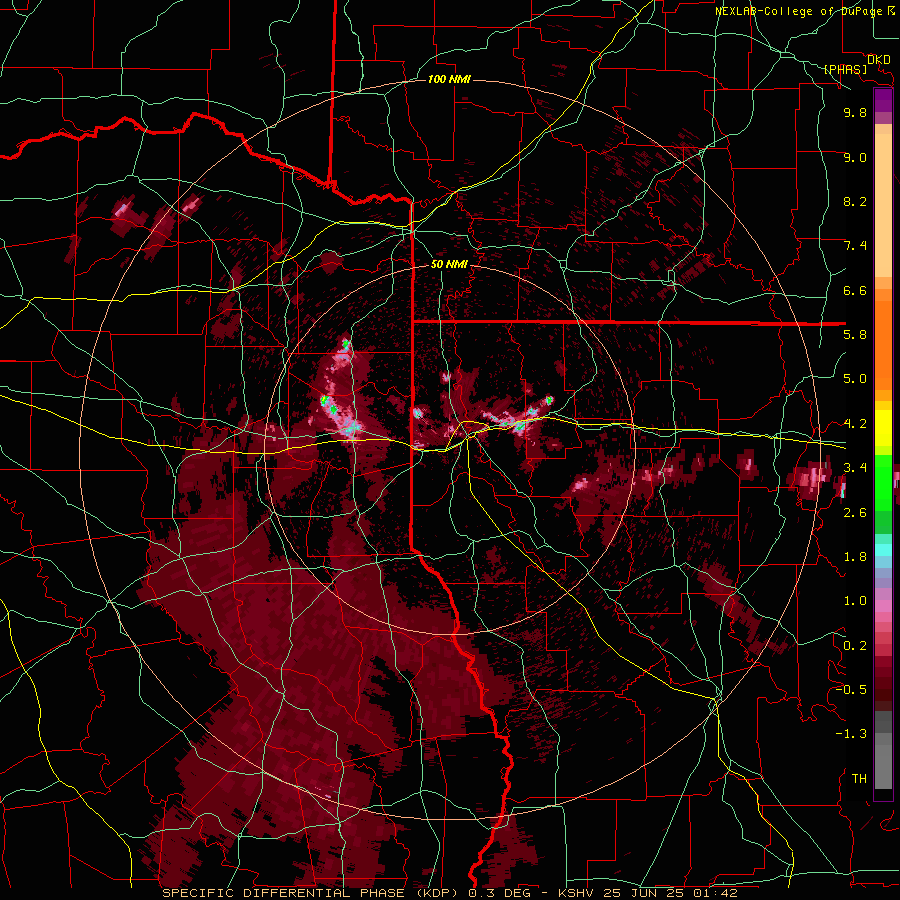Click the 50 NMI range ring label
The width and height of the screenshot is (900, 900).
(449, 264)
